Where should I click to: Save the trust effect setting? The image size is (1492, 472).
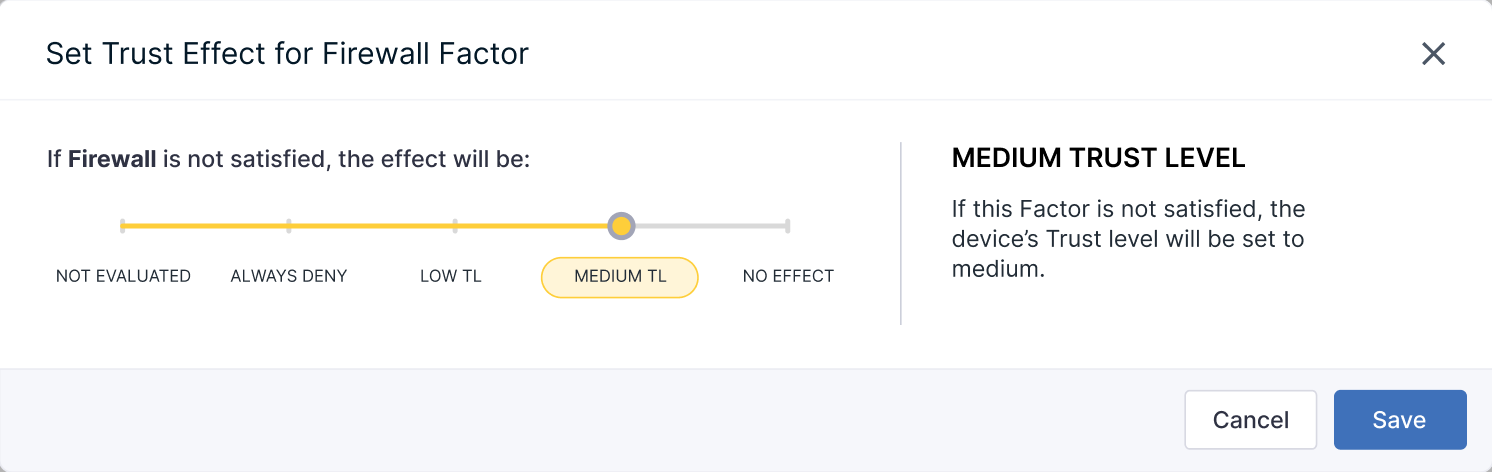pos(1399,420)
